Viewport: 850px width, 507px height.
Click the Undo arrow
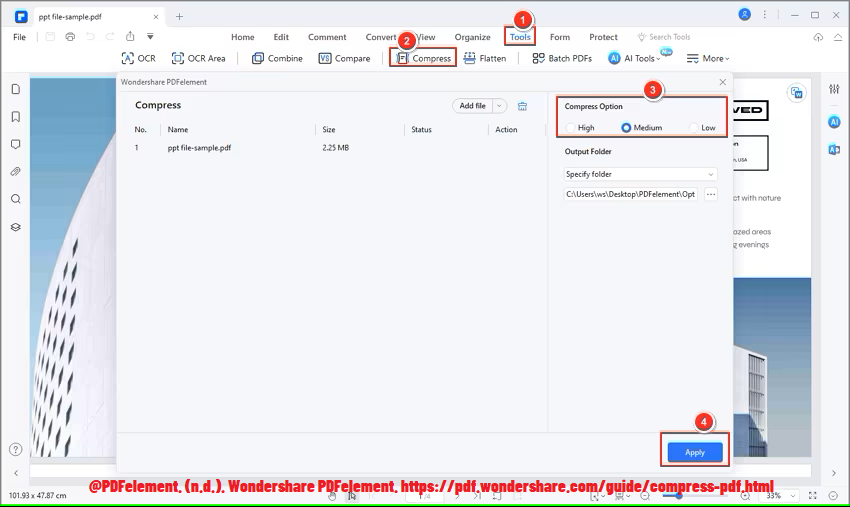pyautogui.click(x=90, y=37)
